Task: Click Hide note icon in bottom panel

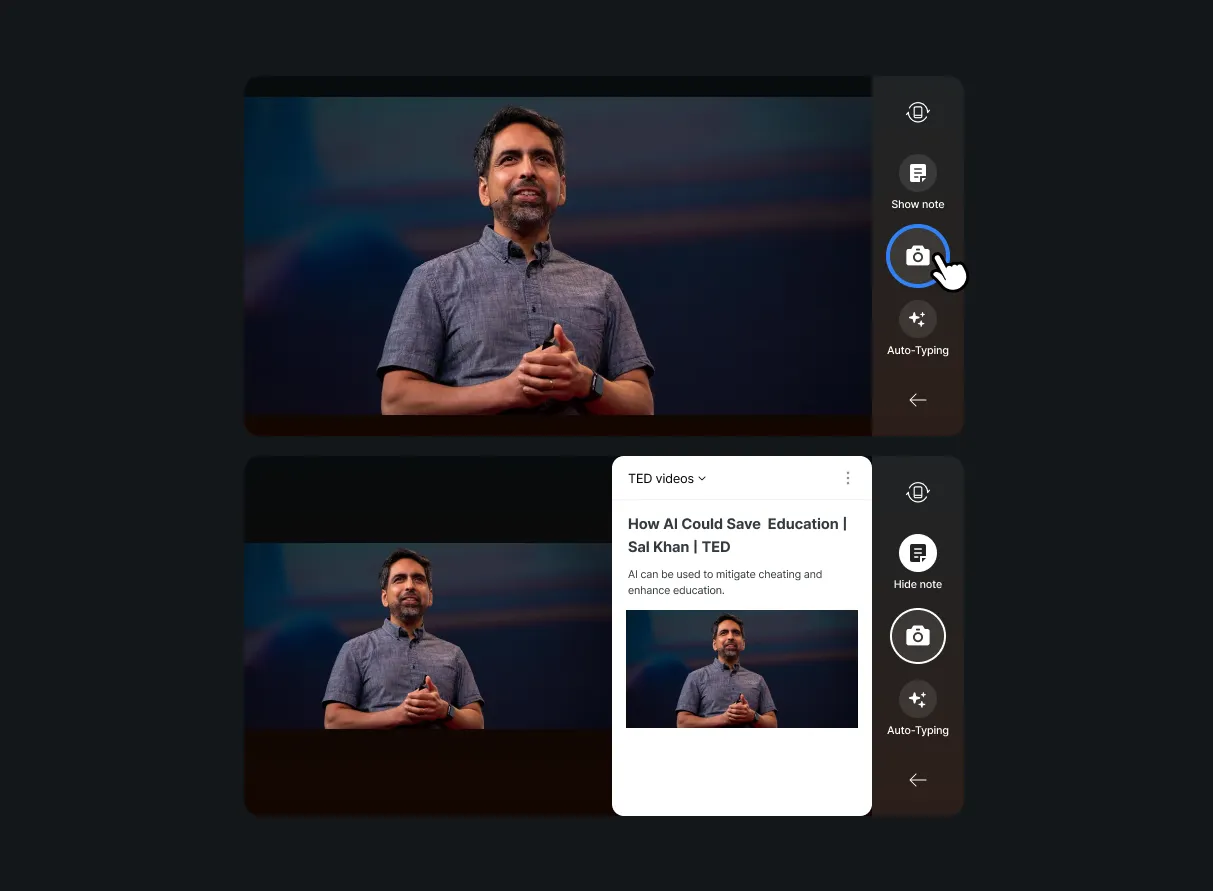Action: (x=917, y=553)
